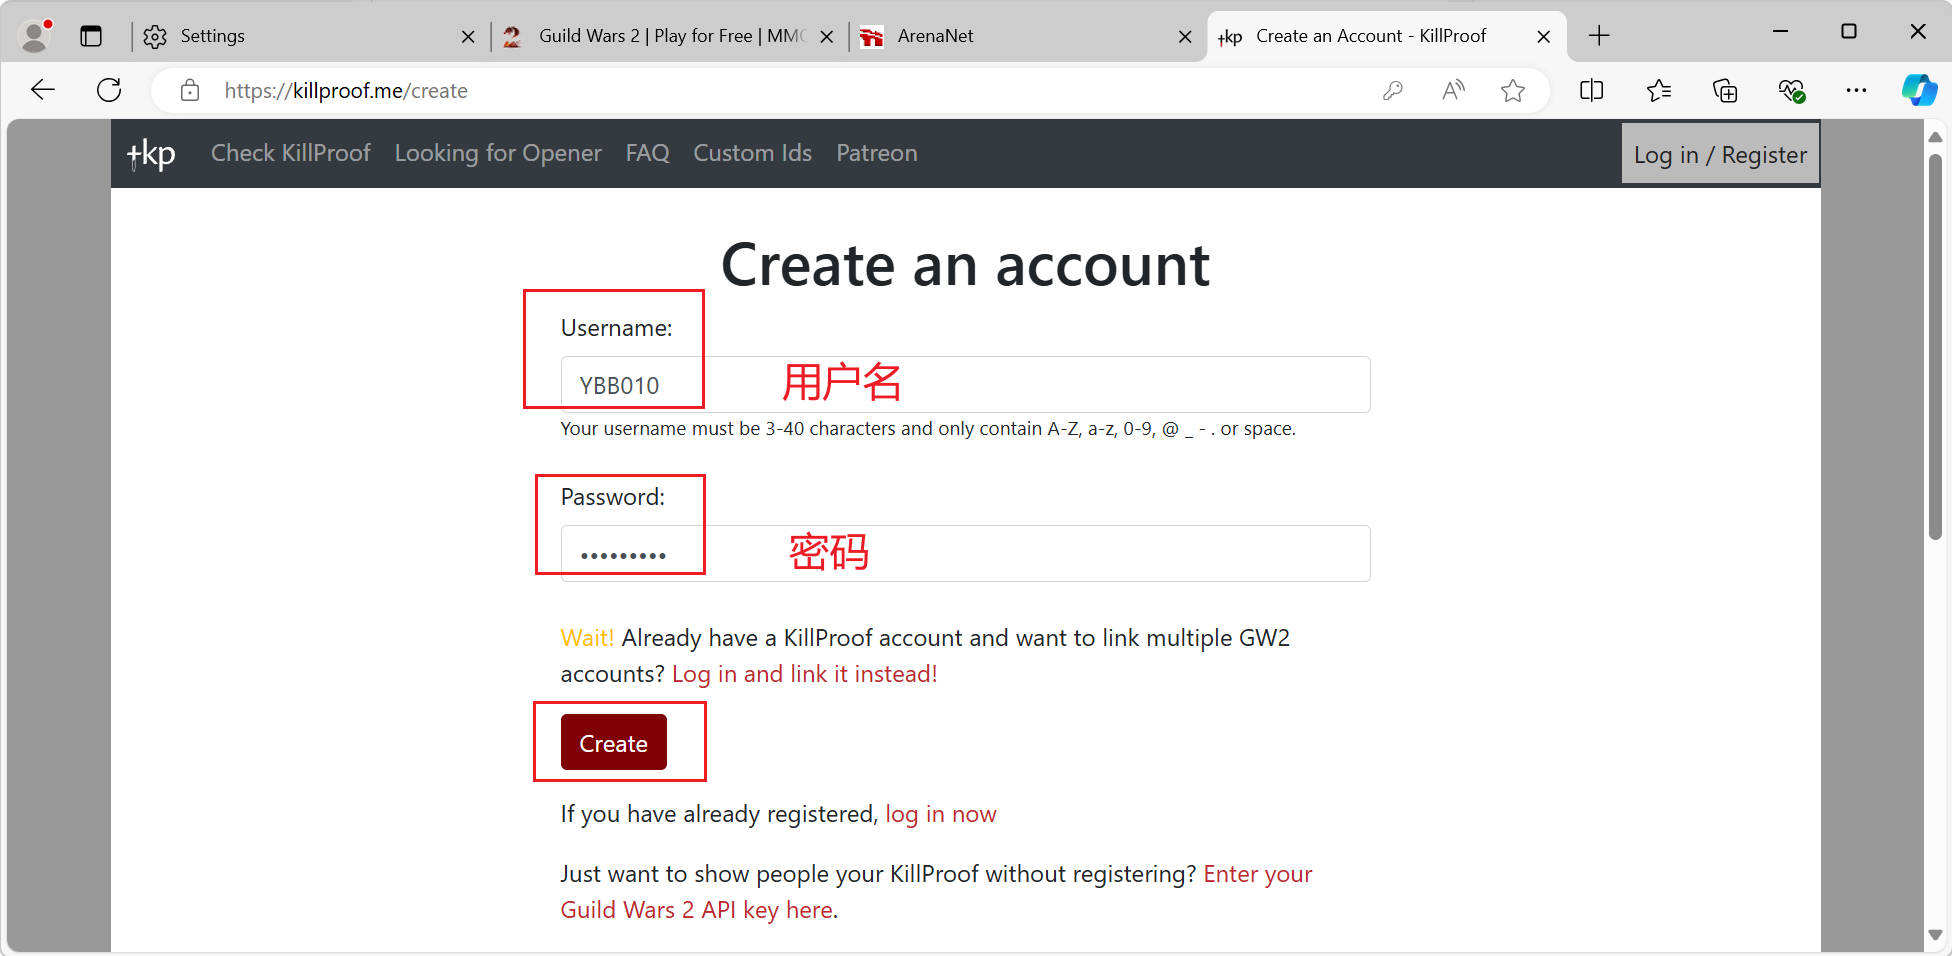Click the kp logo in navbar

point(151,154)
